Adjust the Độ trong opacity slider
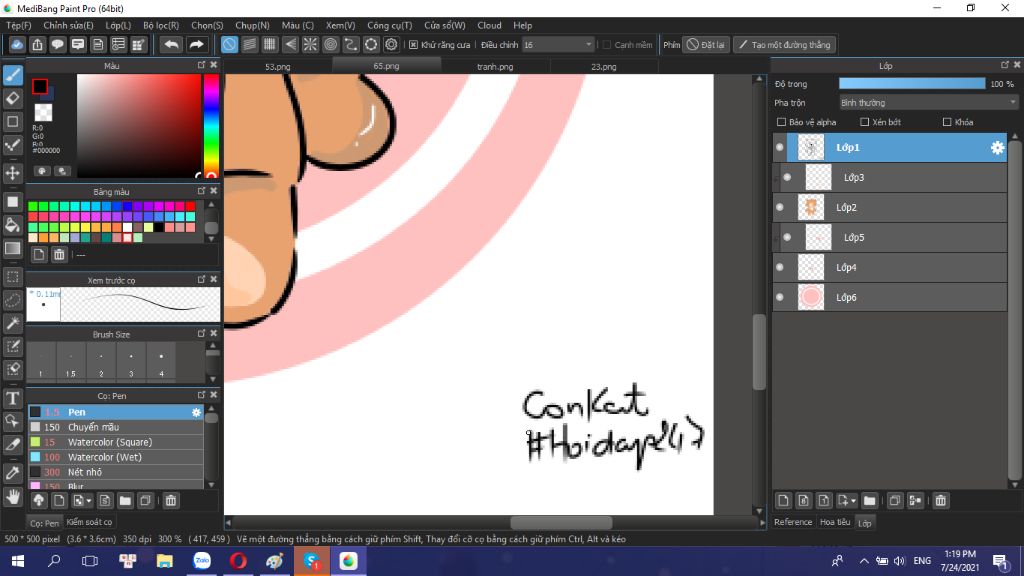1024x576 pixels. pyautogui.click(x=912, y=84)
